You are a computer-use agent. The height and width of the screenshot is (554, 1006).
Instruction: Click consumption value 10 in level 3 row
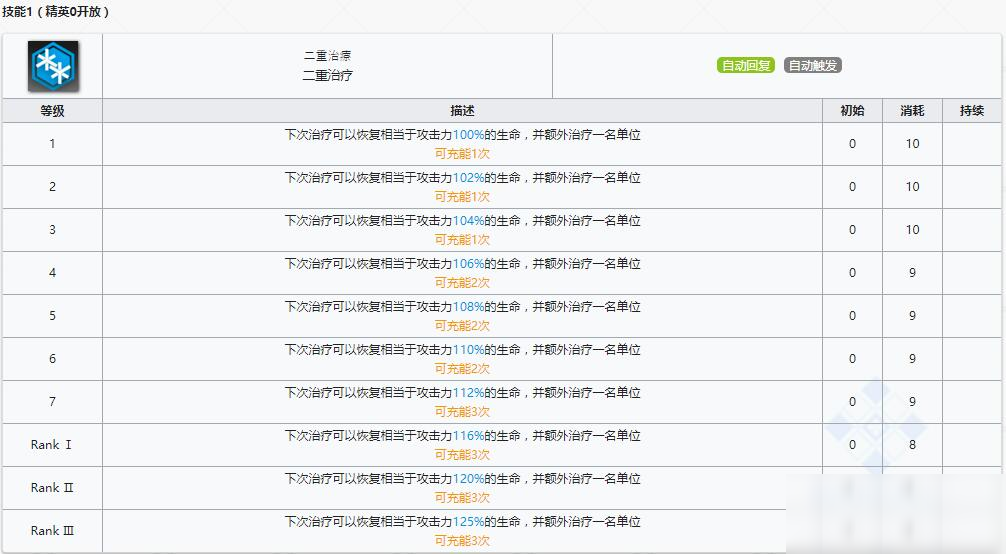pyautogui.click(x=912, y=230)
